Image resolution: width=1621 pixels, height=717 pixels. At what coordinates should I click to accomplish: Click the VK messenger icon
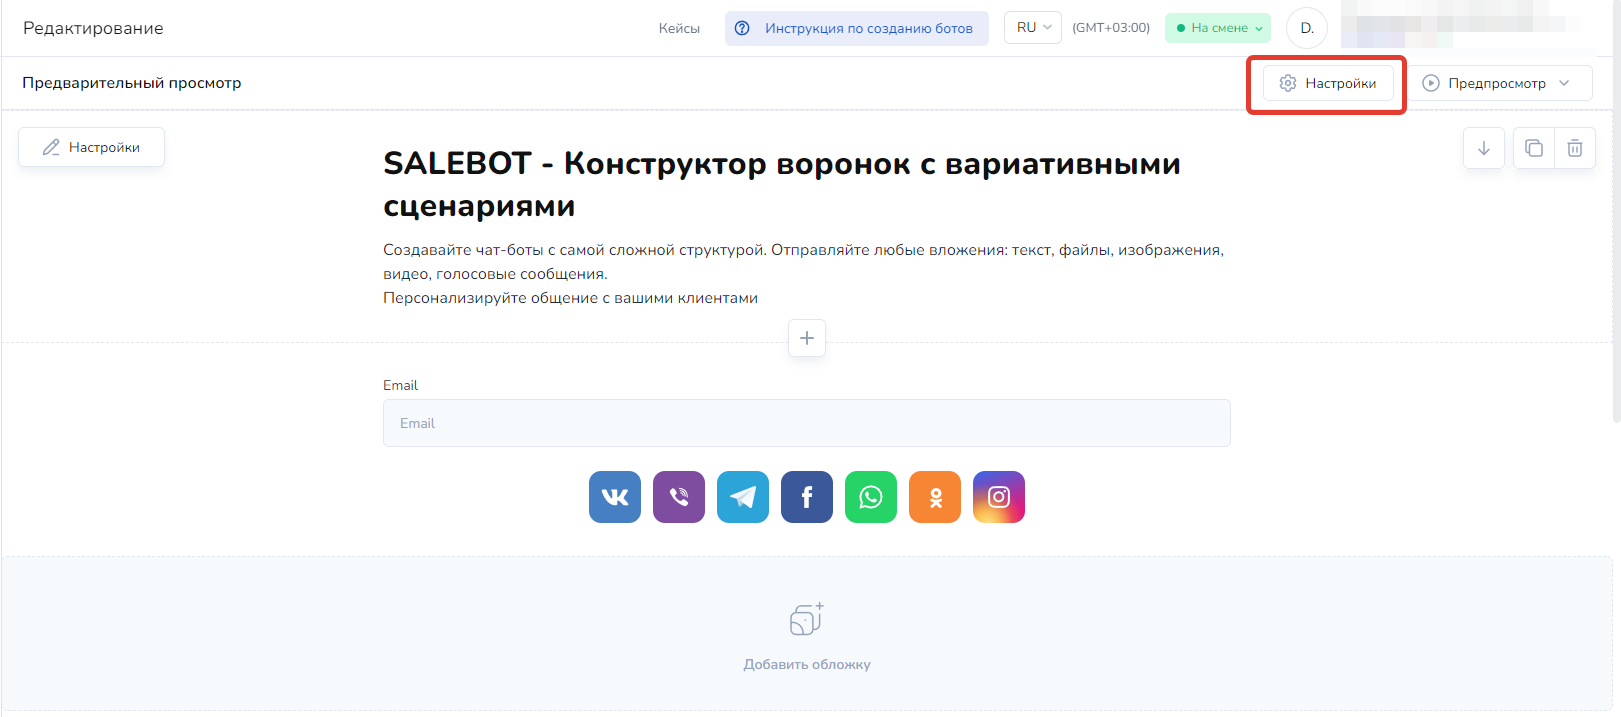click(614, 497)
